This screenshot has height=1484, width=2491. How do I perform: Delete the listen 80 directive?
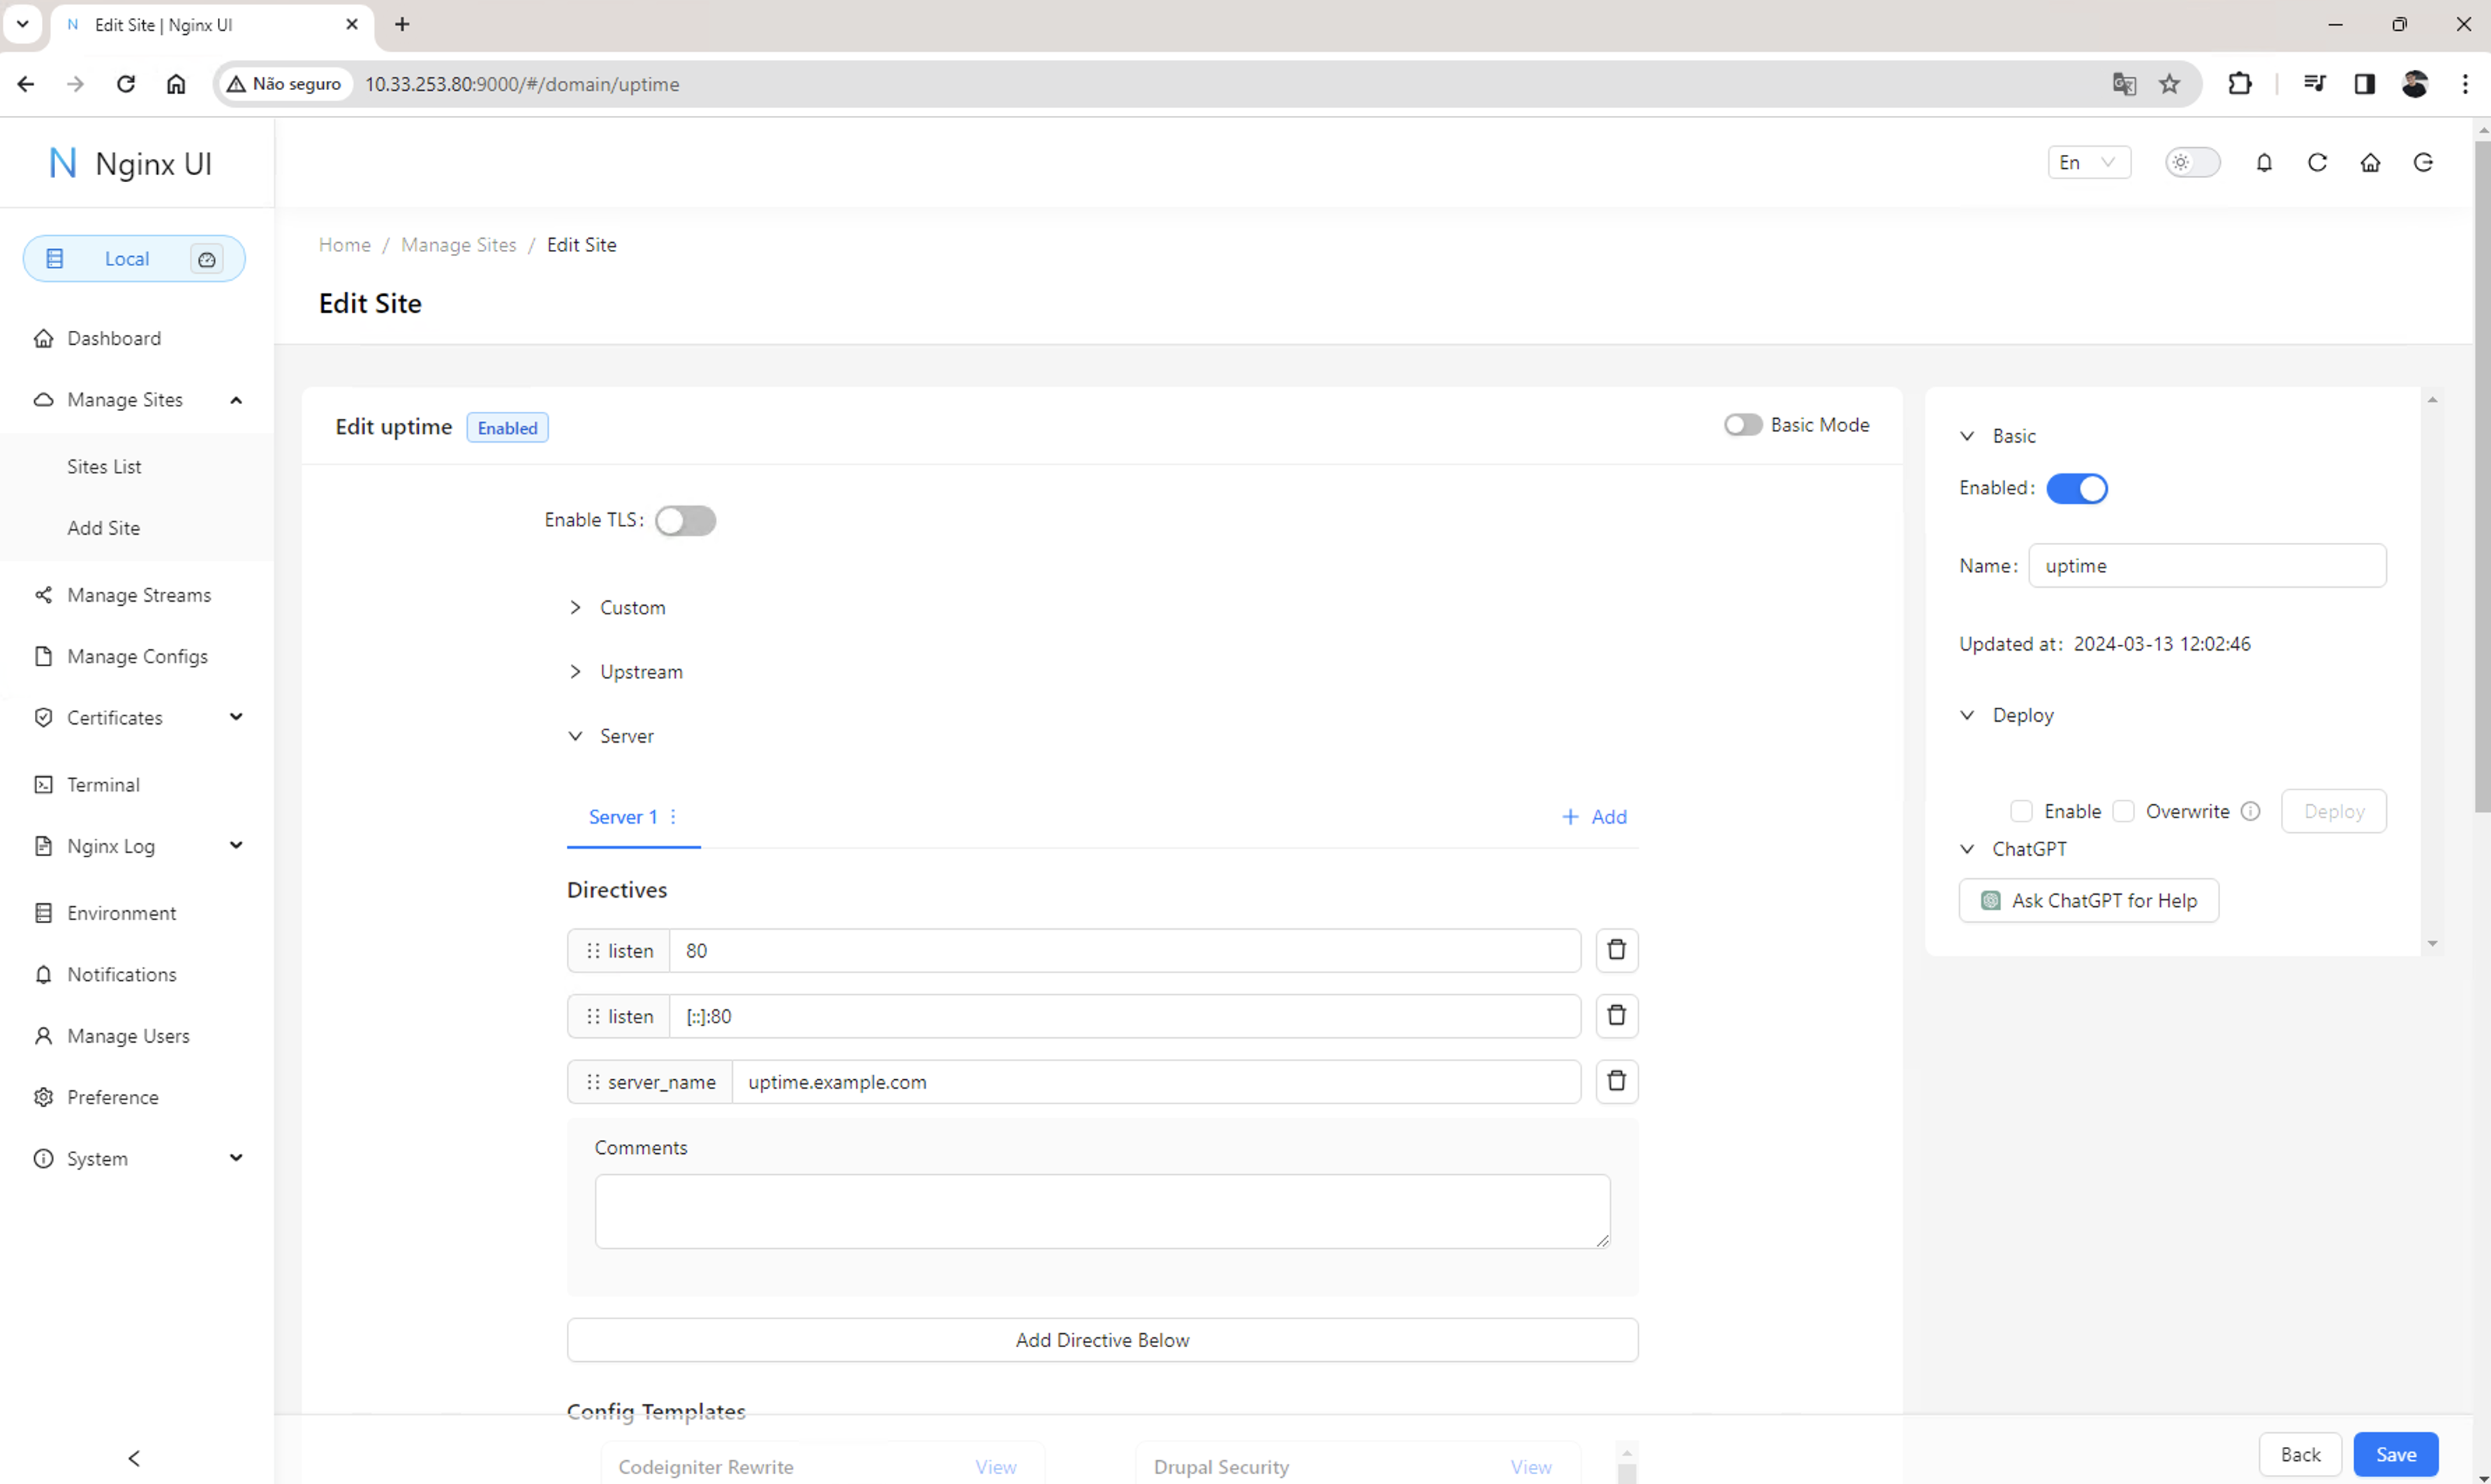pos(1616,950)
